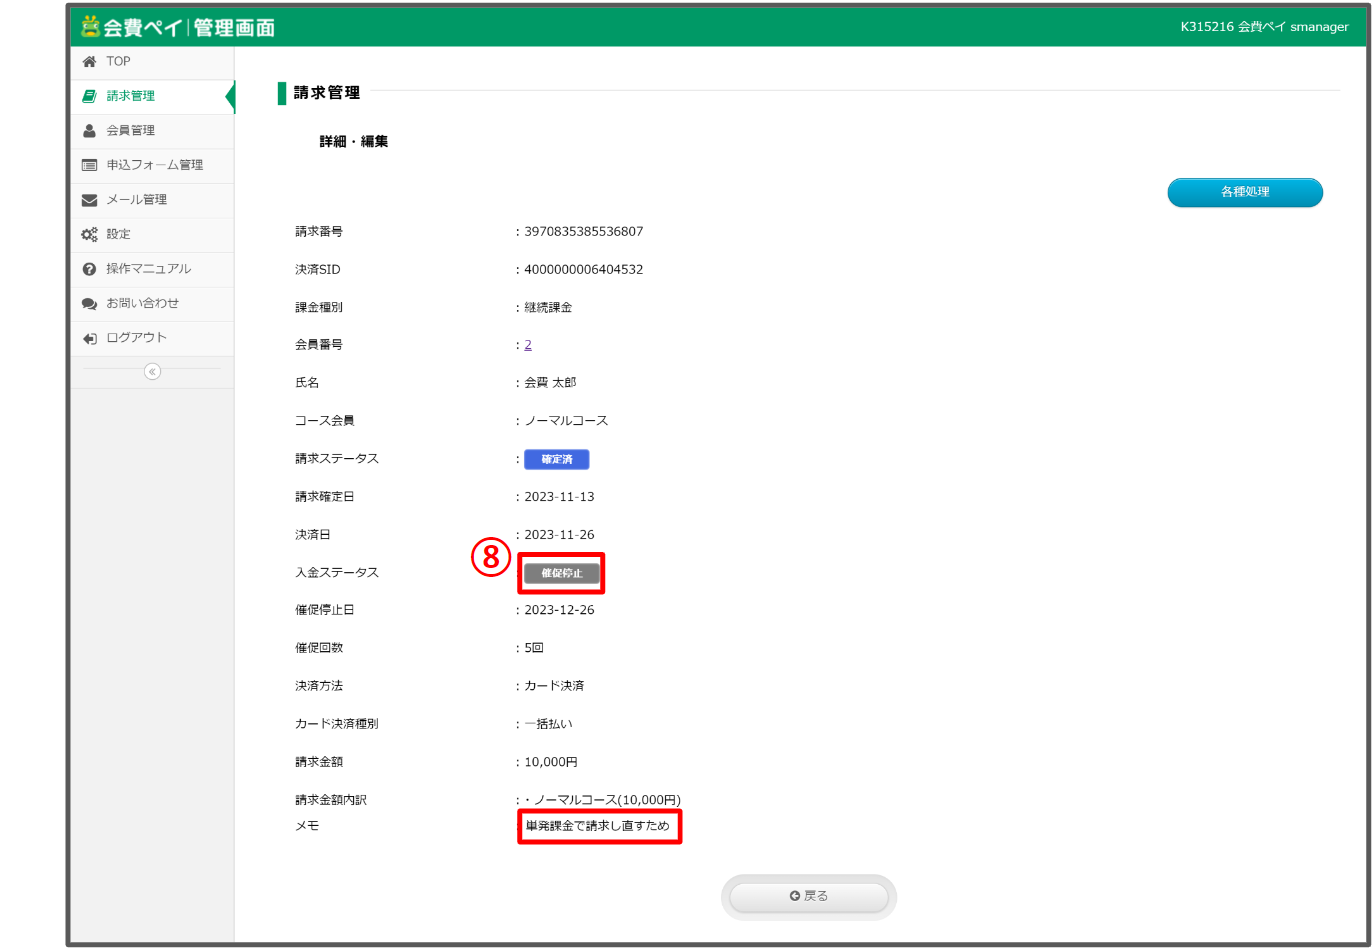Click the 会員管理 person icon
This screenshot has height=948, width=1372.
tap(90, 131)
